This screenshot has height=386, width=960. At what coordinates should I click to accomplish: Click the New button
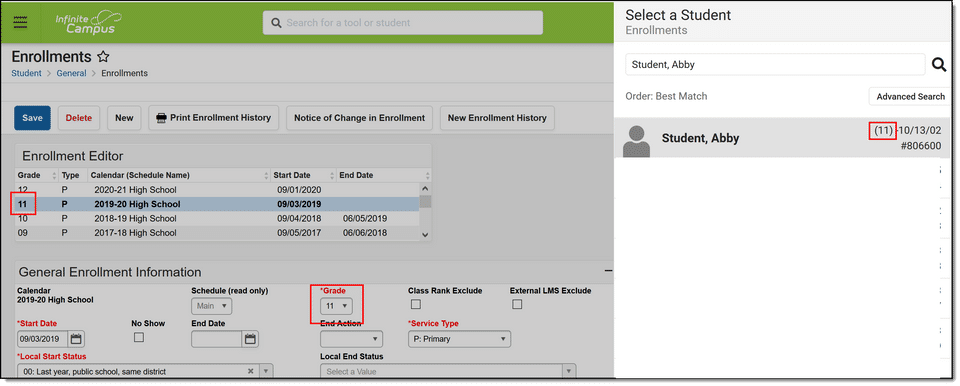124,118
